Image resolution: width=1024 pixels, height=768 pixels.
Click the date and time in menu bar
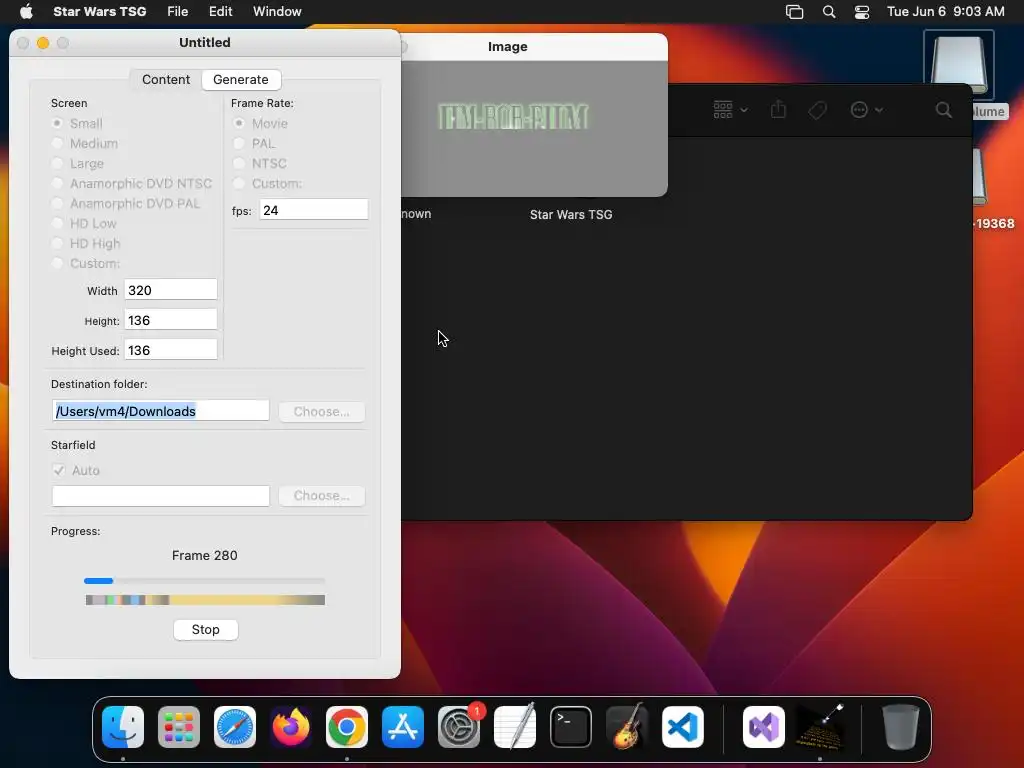946,11
